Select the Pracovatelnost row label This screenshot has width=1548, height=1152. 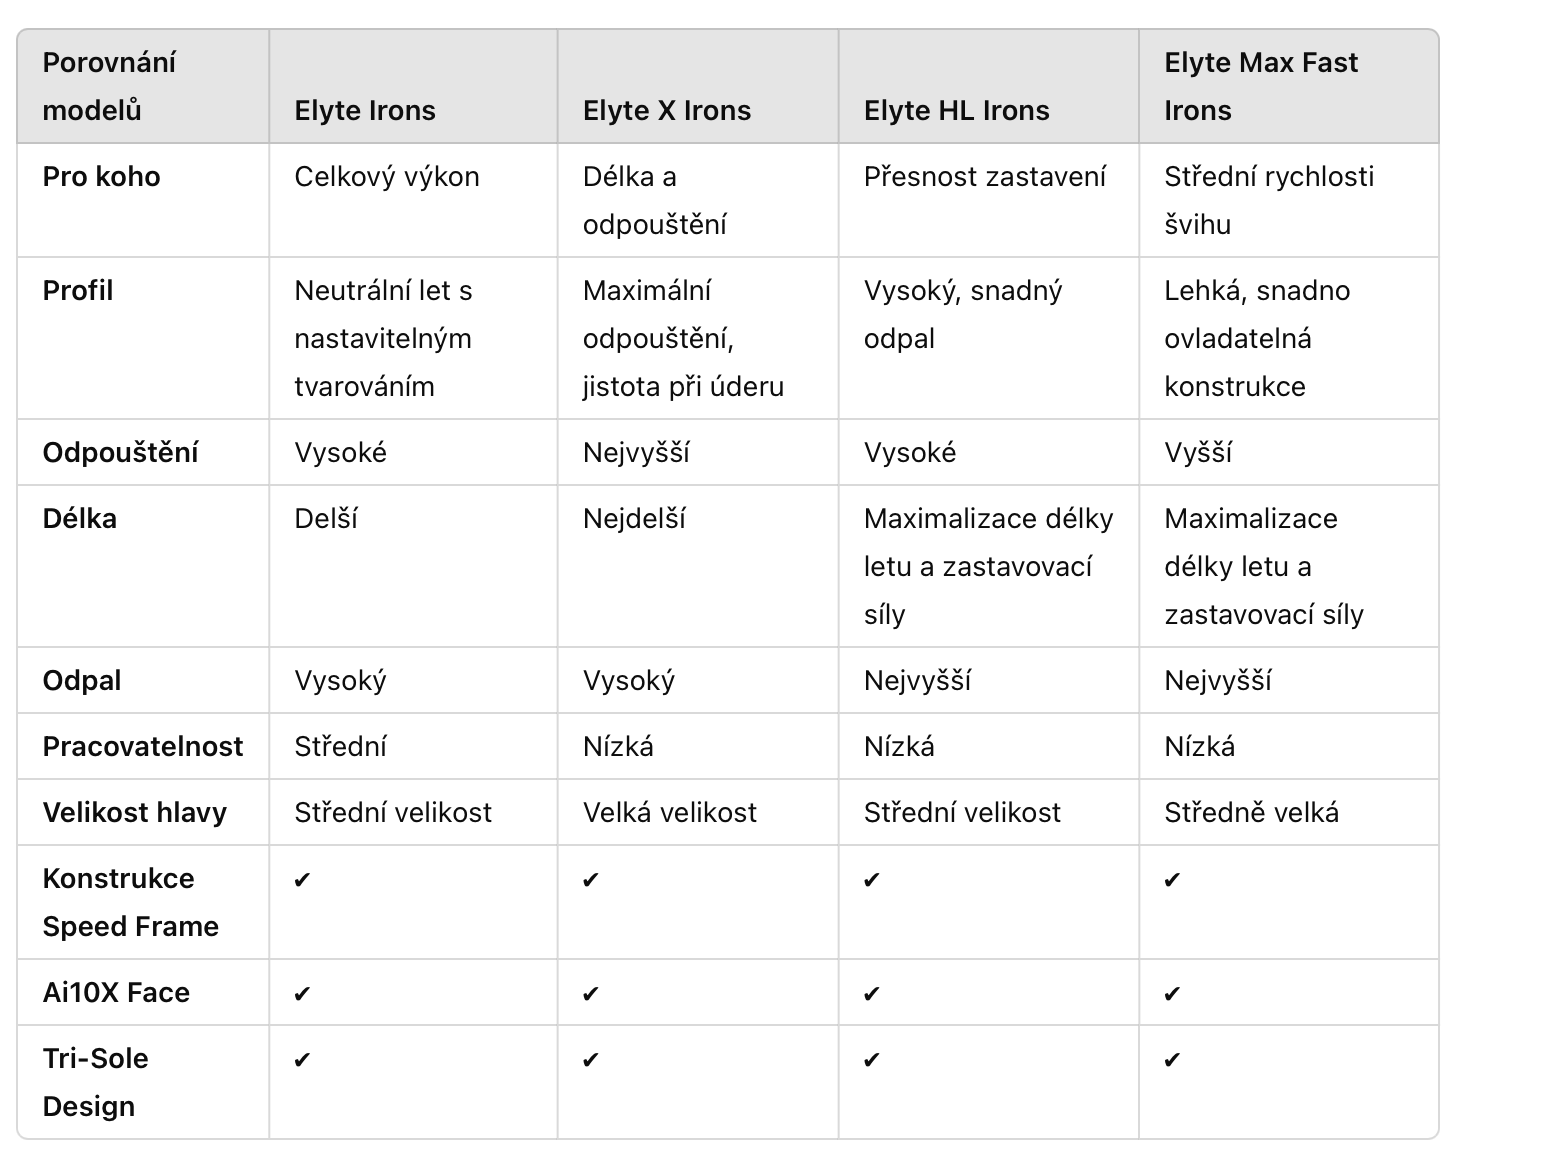tap(143, 746)
